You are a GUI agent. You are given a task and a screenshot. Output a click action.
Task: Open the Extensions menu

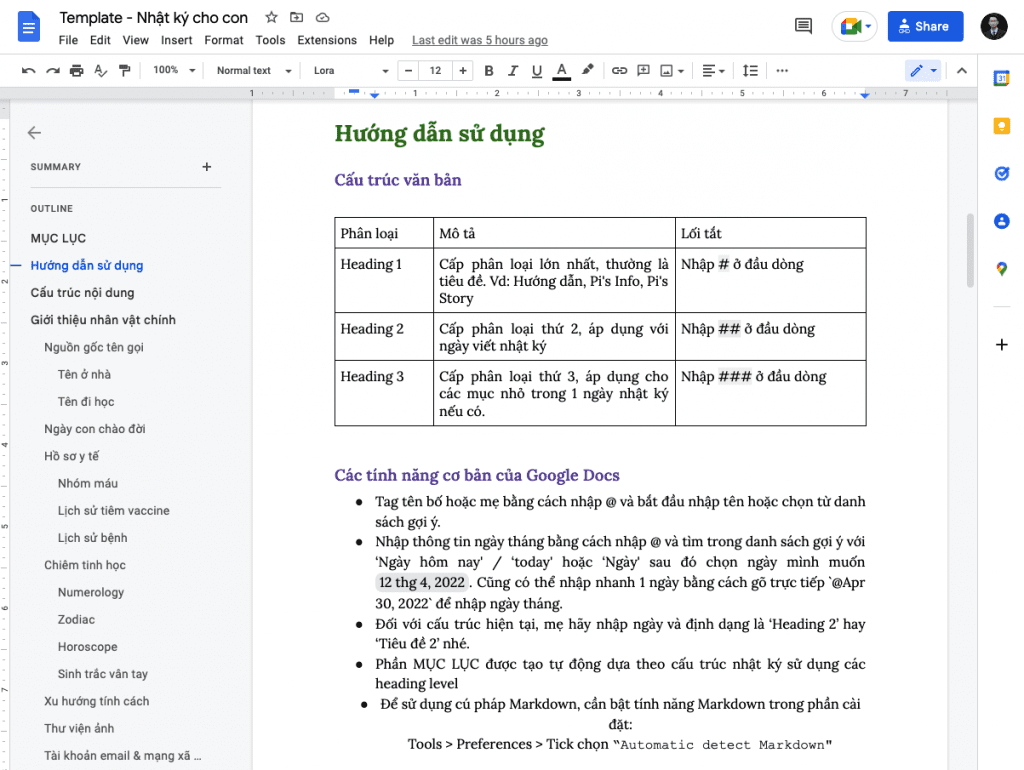coord(326,40)
